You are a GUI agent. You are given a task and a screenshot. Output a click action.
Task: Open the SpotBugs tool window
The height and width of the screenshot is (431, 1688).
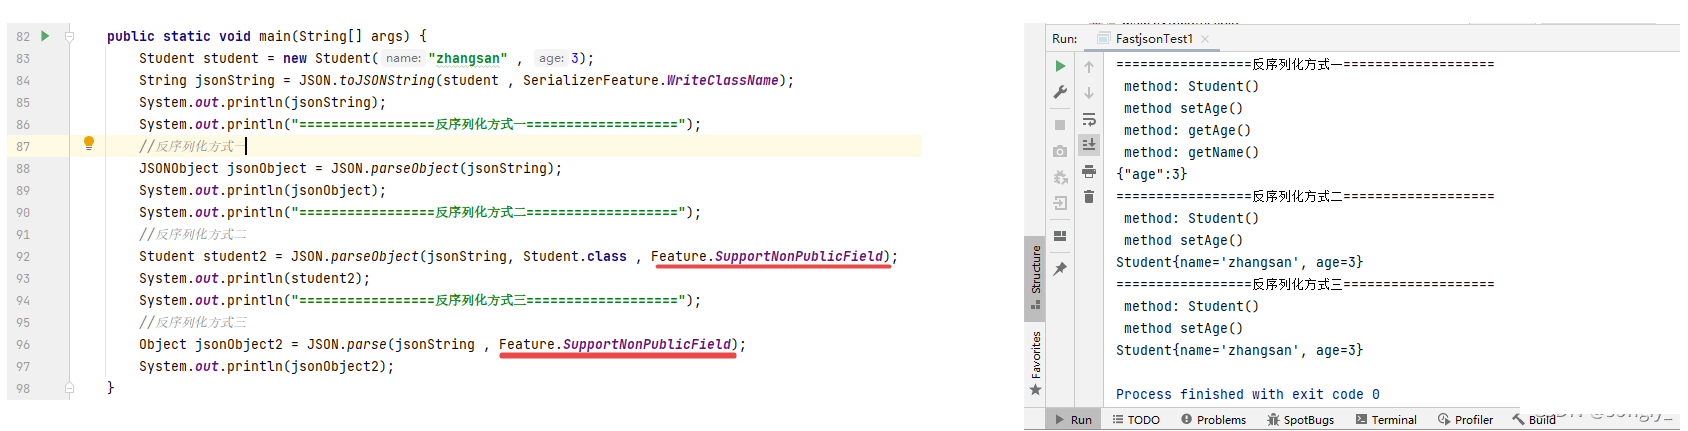1300,420
